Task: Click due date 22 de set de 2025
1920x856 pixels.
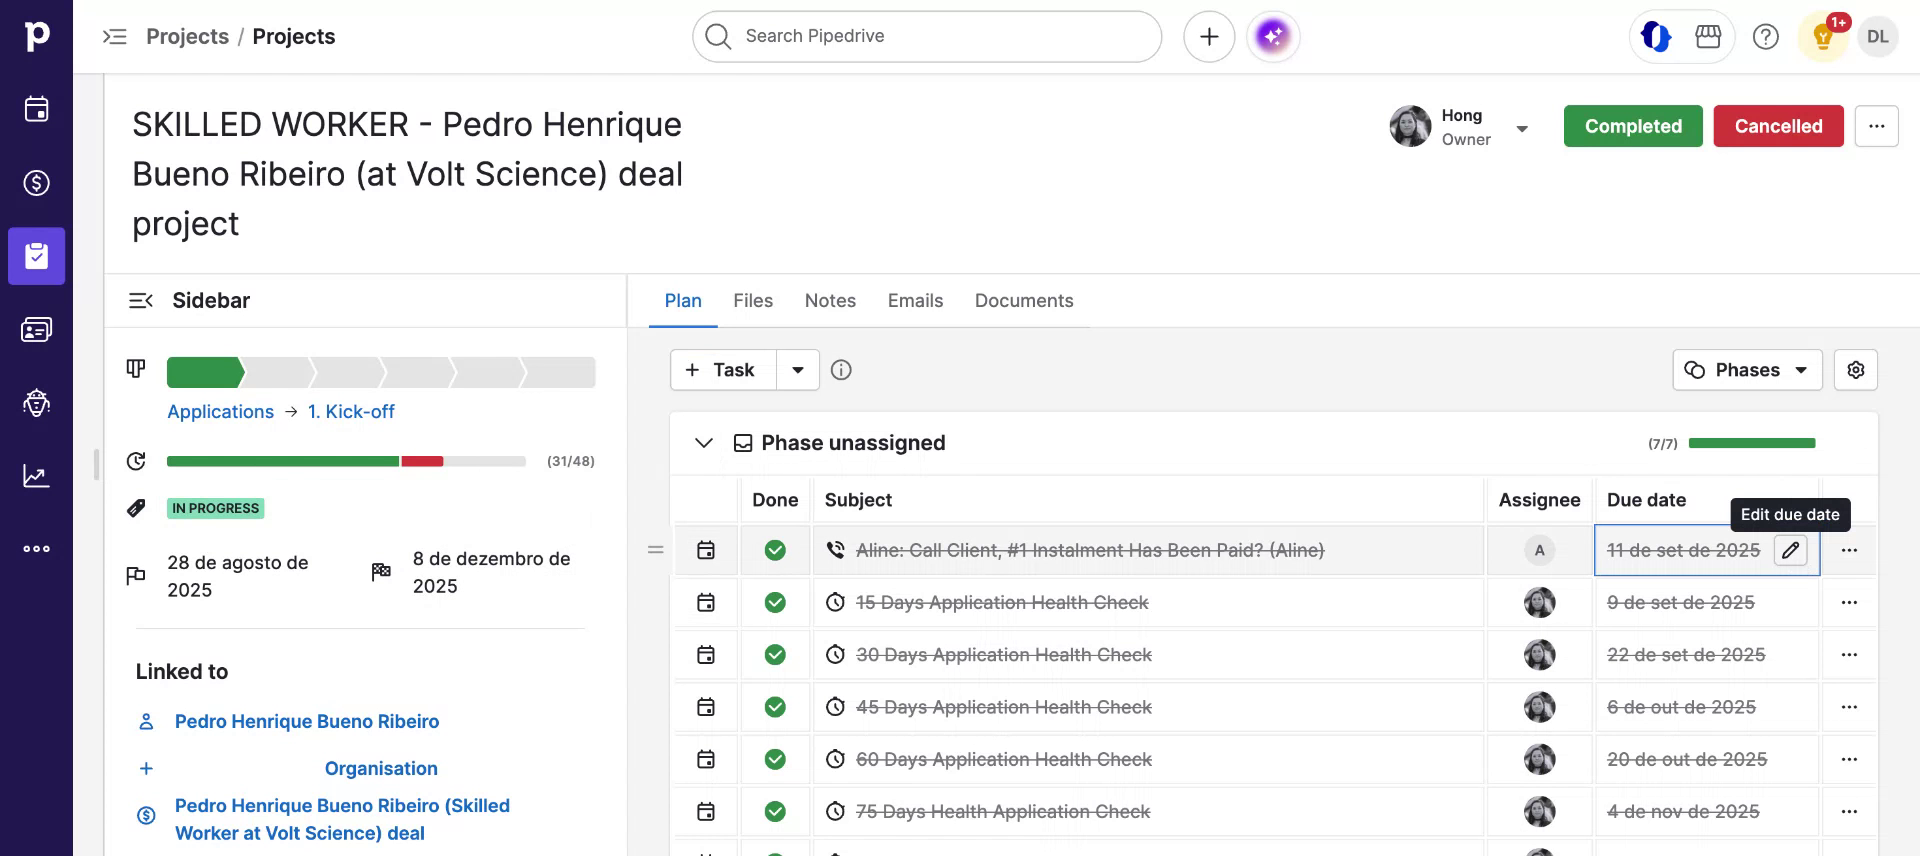Action: tap(1686, 655)
